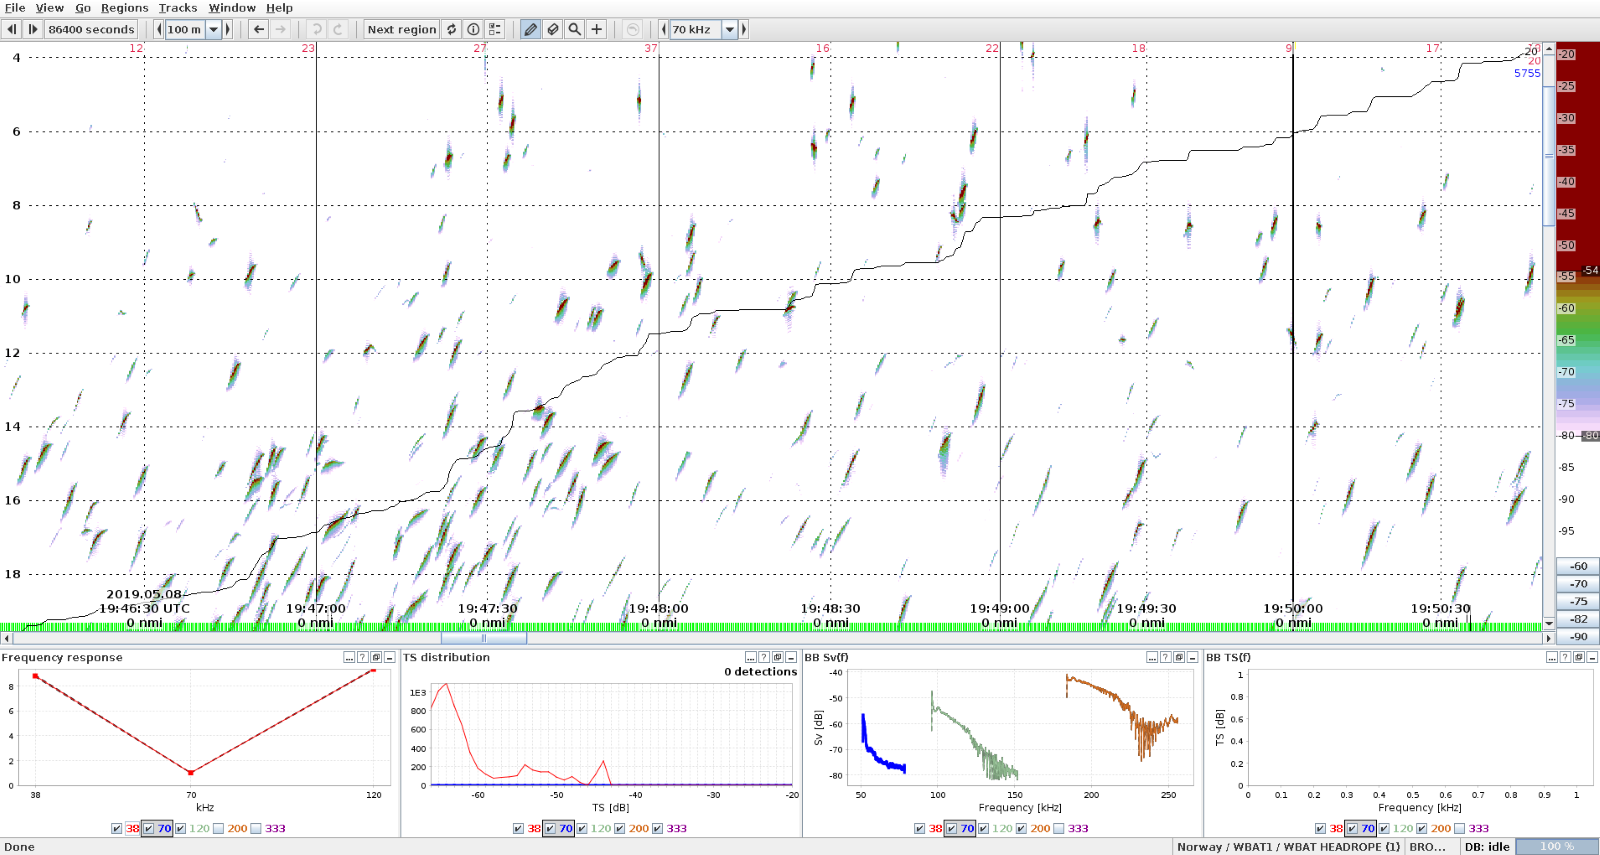Open the Tracks menu
1600x855 pixels.
point(178,8)
